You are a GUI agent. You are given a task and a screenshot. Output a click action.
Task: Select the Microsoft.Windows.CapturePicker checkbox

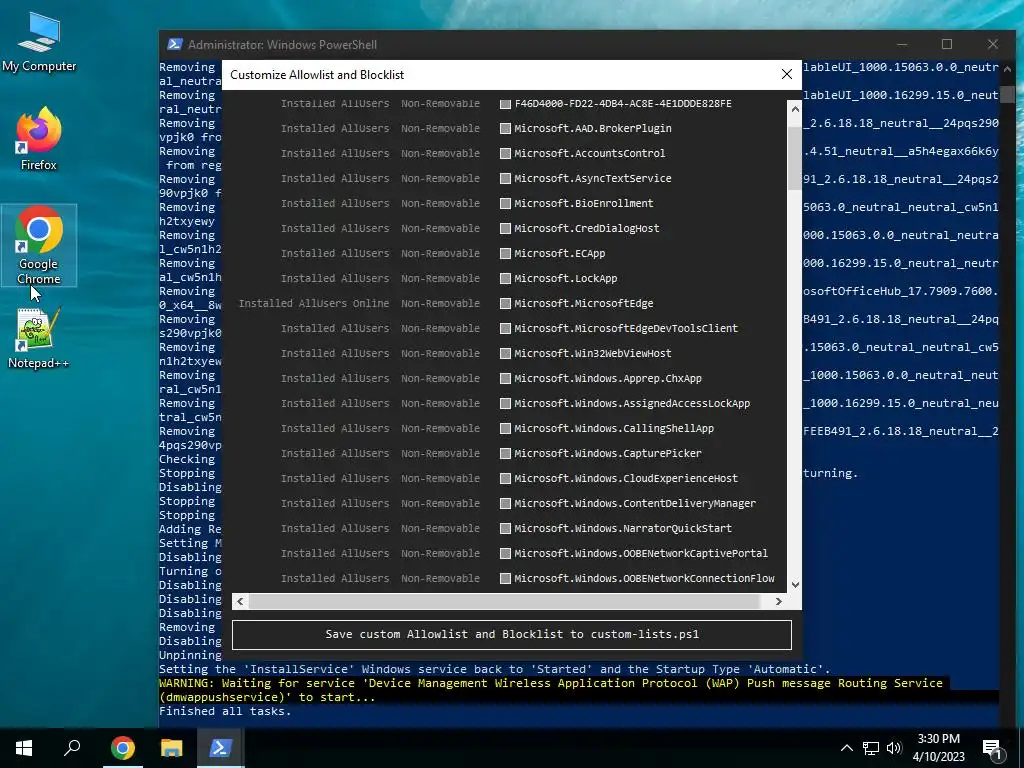coord(505,453)
